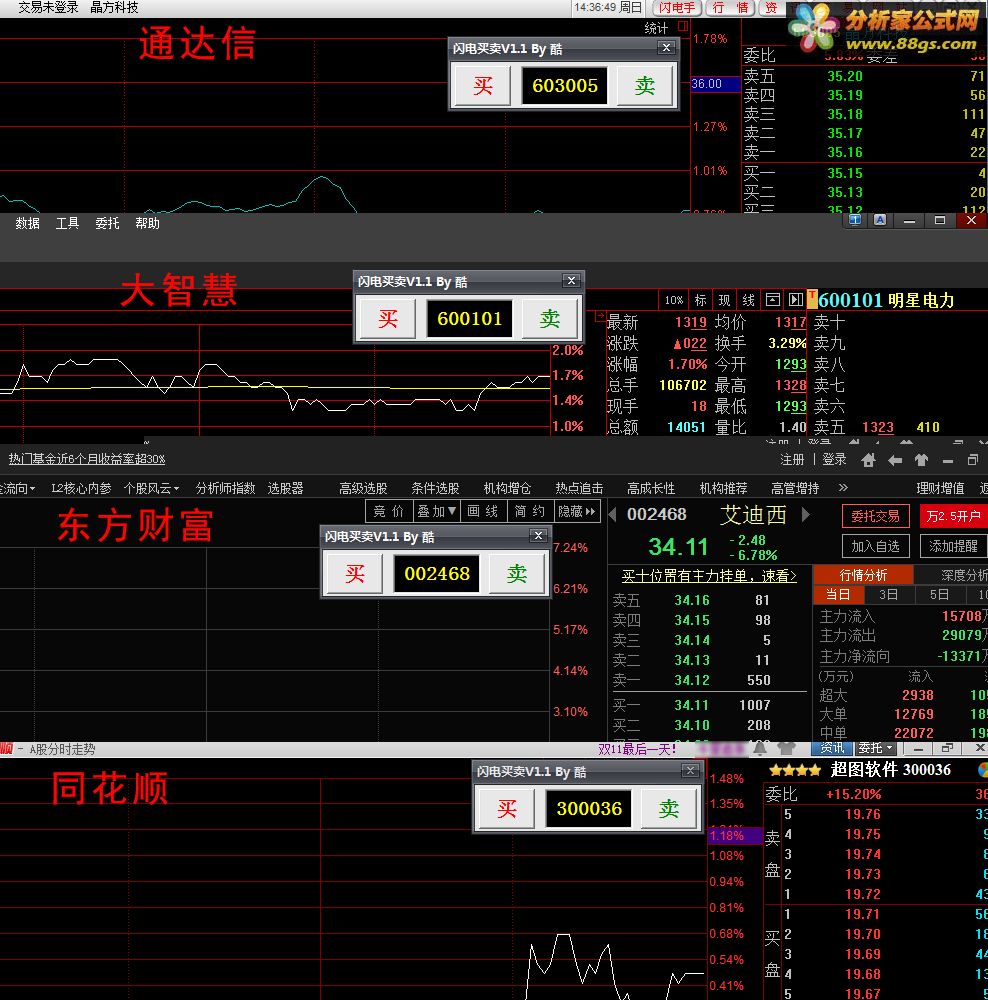
Task: Click the blue monitor icon in 大智慧 title bar
Action: (855, 220)
